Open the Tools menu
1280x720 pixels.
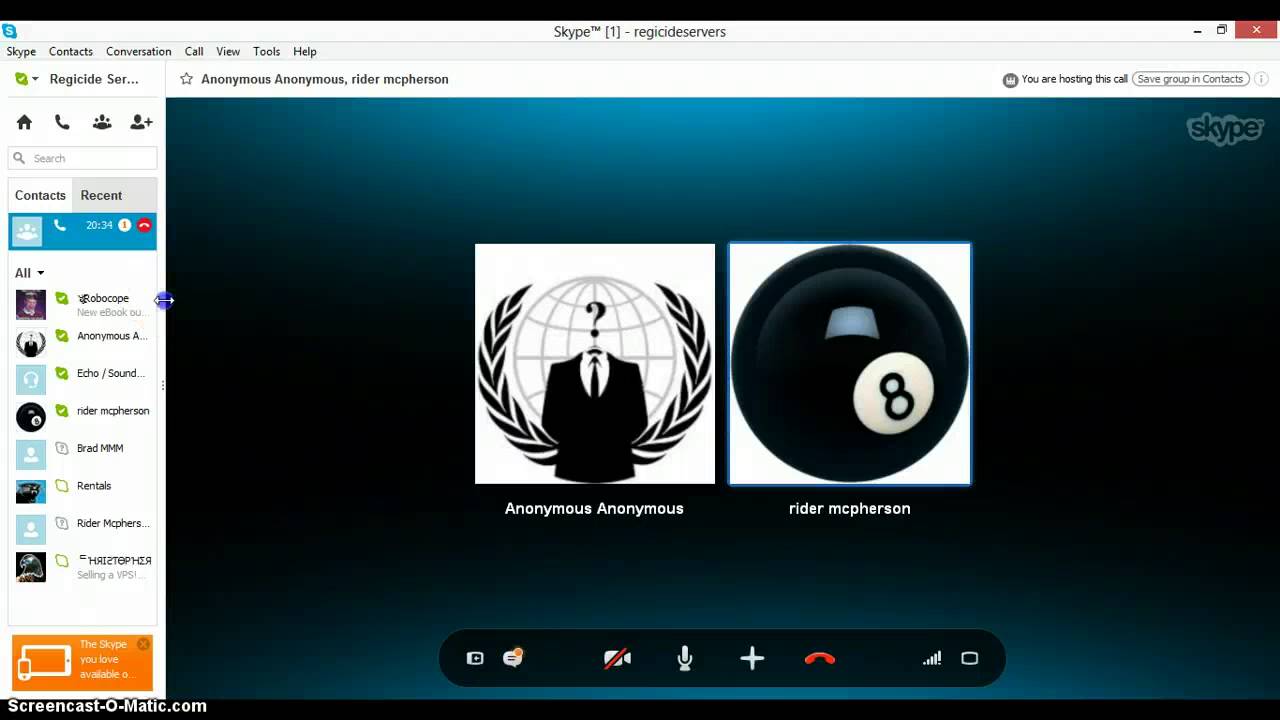point(267,51)
